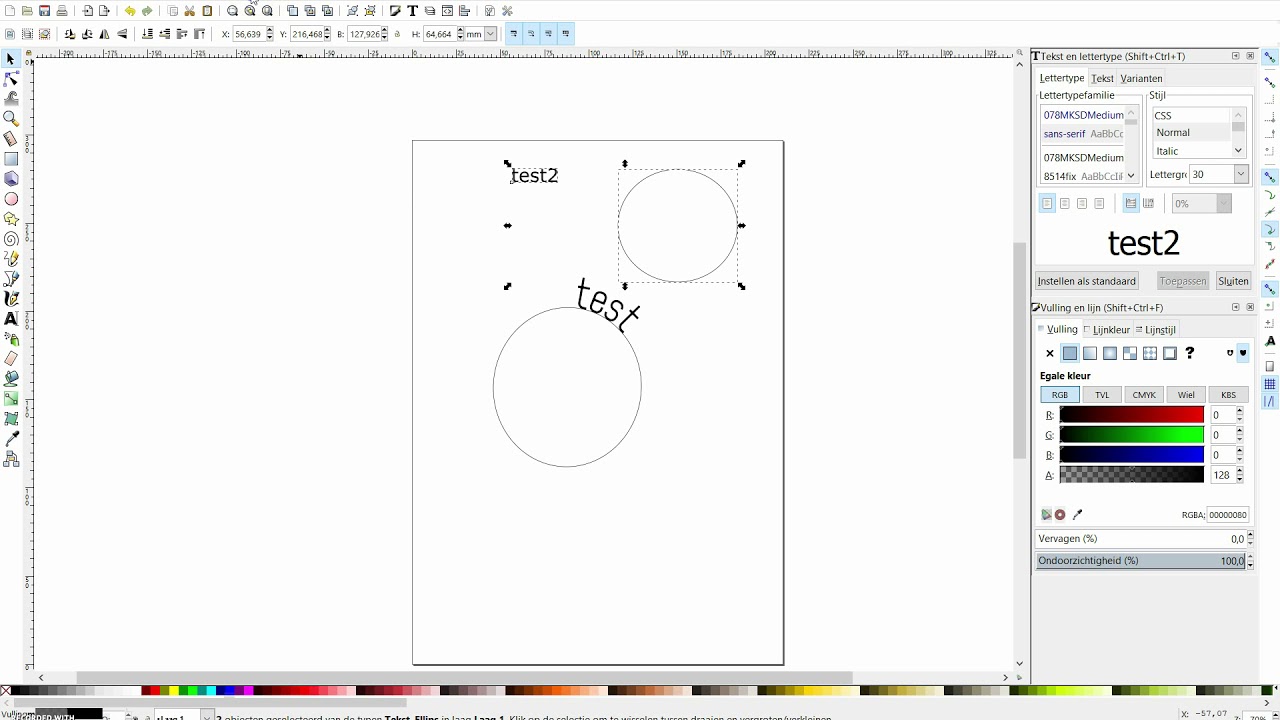Select the pattern fill option
The image size is (1280, 720).
click(x=1150, y=353)
